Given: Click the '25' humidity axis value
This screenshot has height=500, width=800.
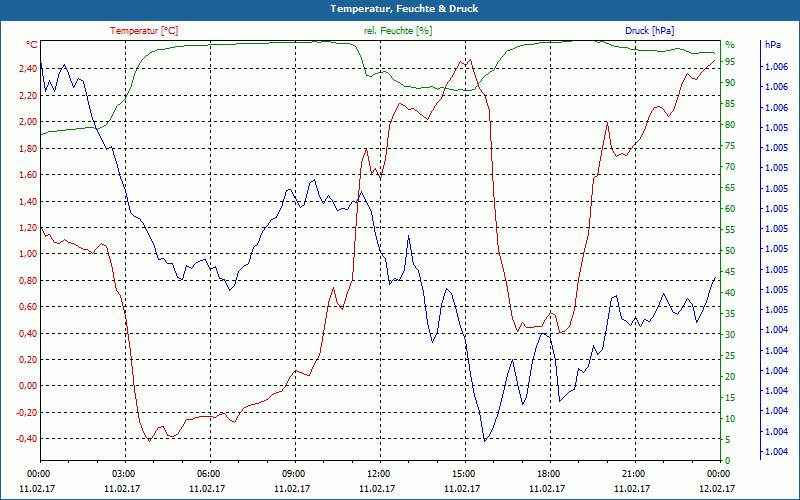Looking at the screenshot, I should [730, 356].
